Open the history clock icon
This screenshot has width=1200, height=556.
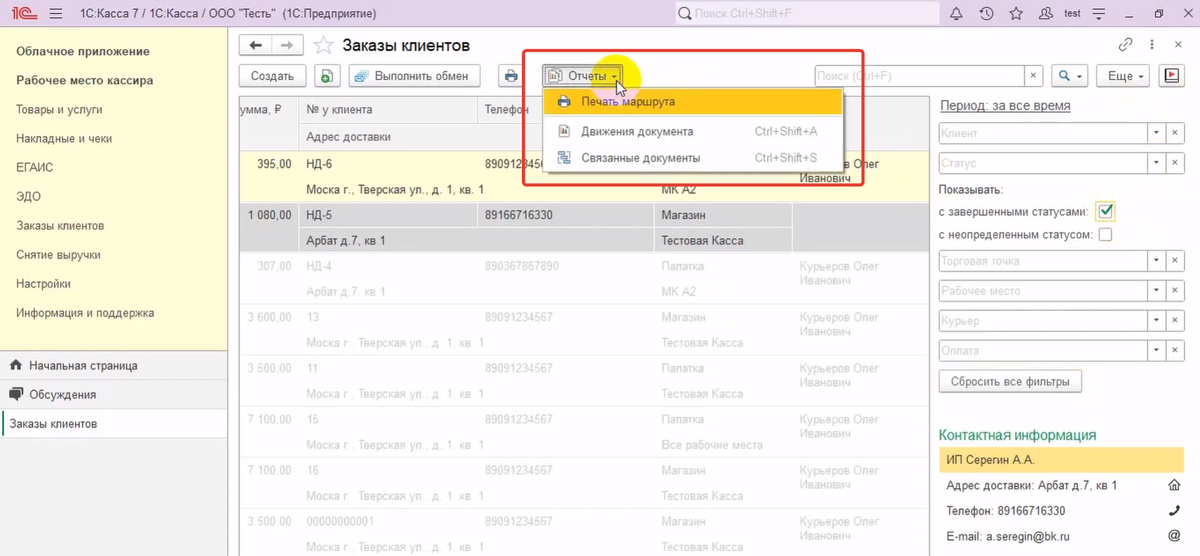(986, 14)
